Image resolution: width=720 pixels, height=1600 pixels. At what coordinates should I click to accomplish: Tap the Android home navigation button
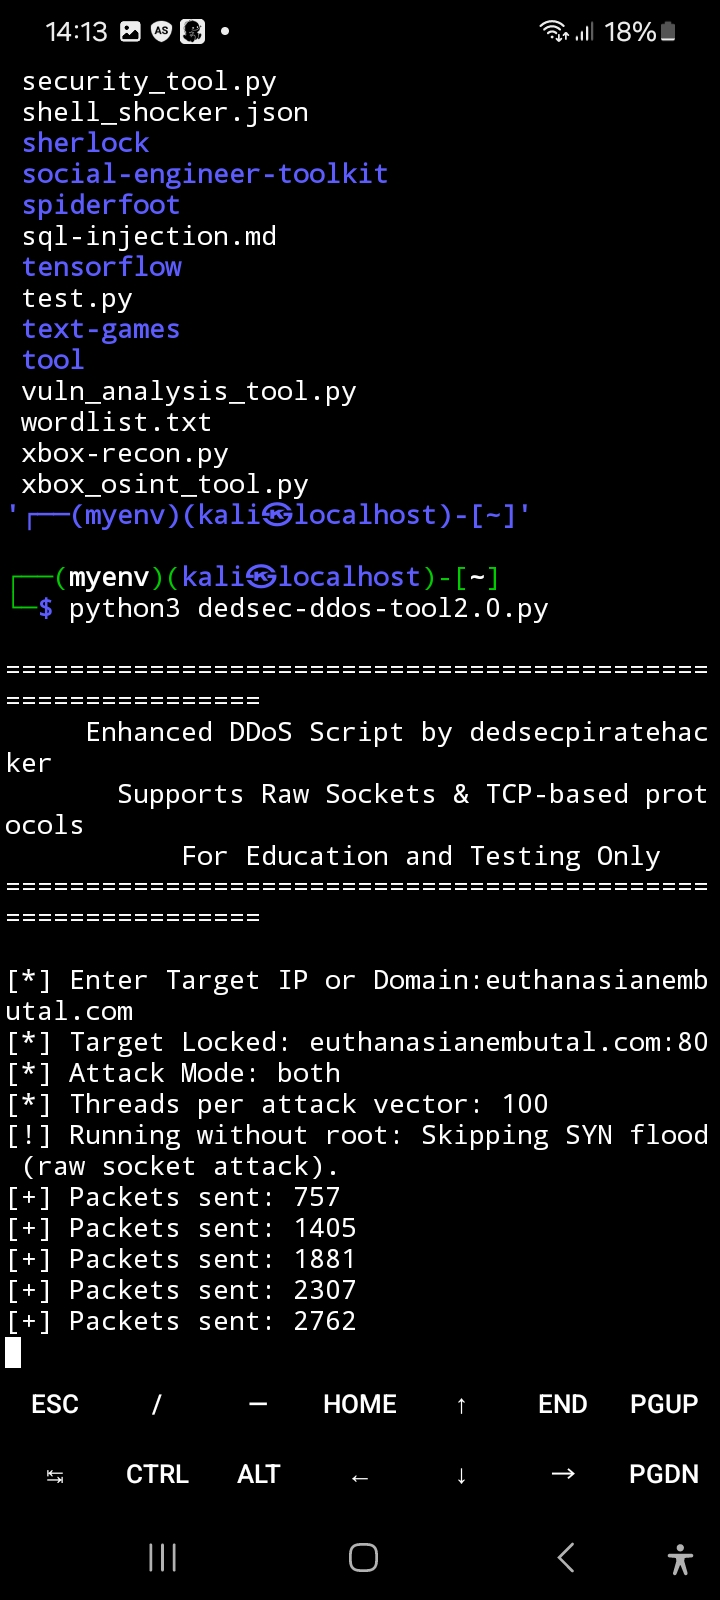tap(363, 1557)
